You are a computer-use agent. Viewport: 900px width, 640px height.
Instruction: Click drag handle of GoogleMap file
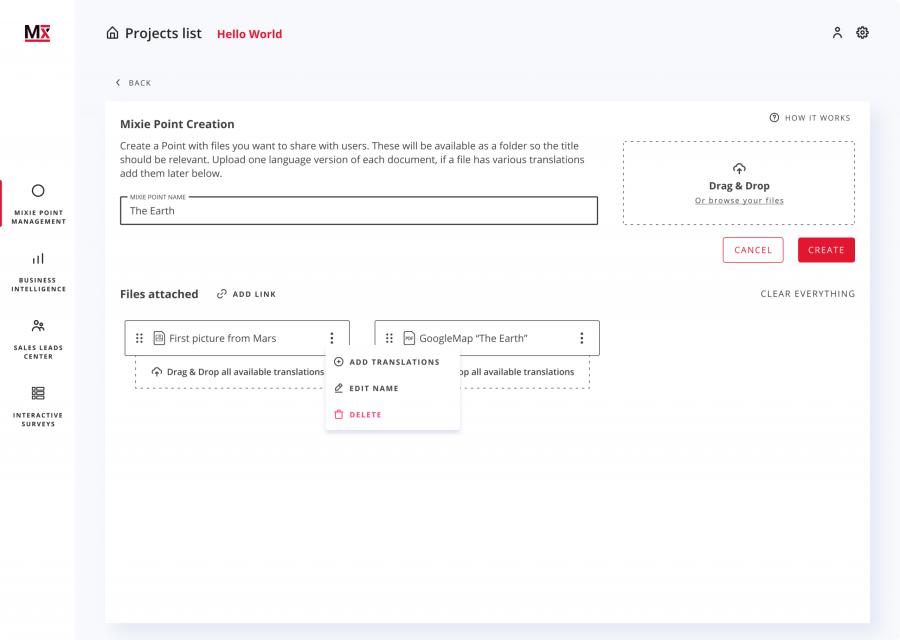click(389, 338)
